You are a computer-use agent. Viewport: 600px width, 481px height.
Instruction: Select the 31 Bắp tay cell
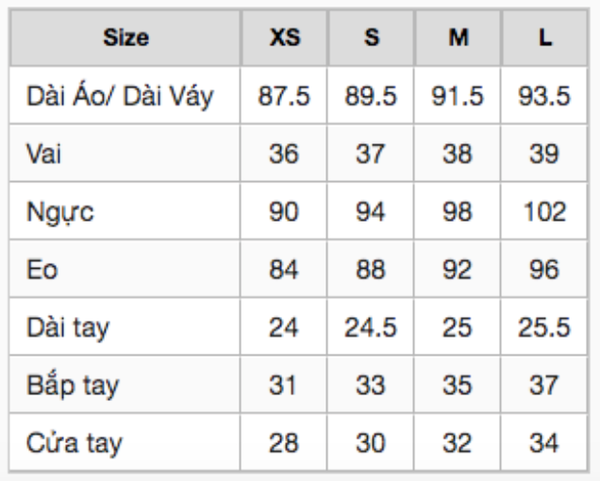284,385
